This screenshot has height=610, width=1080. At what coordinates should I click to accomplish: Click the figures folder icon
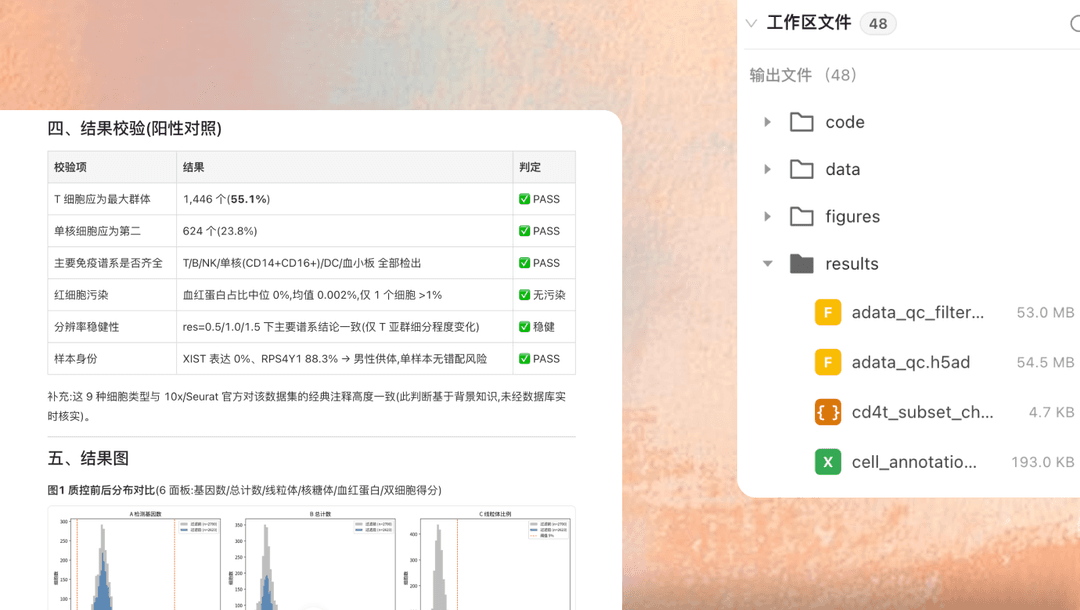click(x=802, y=216)
